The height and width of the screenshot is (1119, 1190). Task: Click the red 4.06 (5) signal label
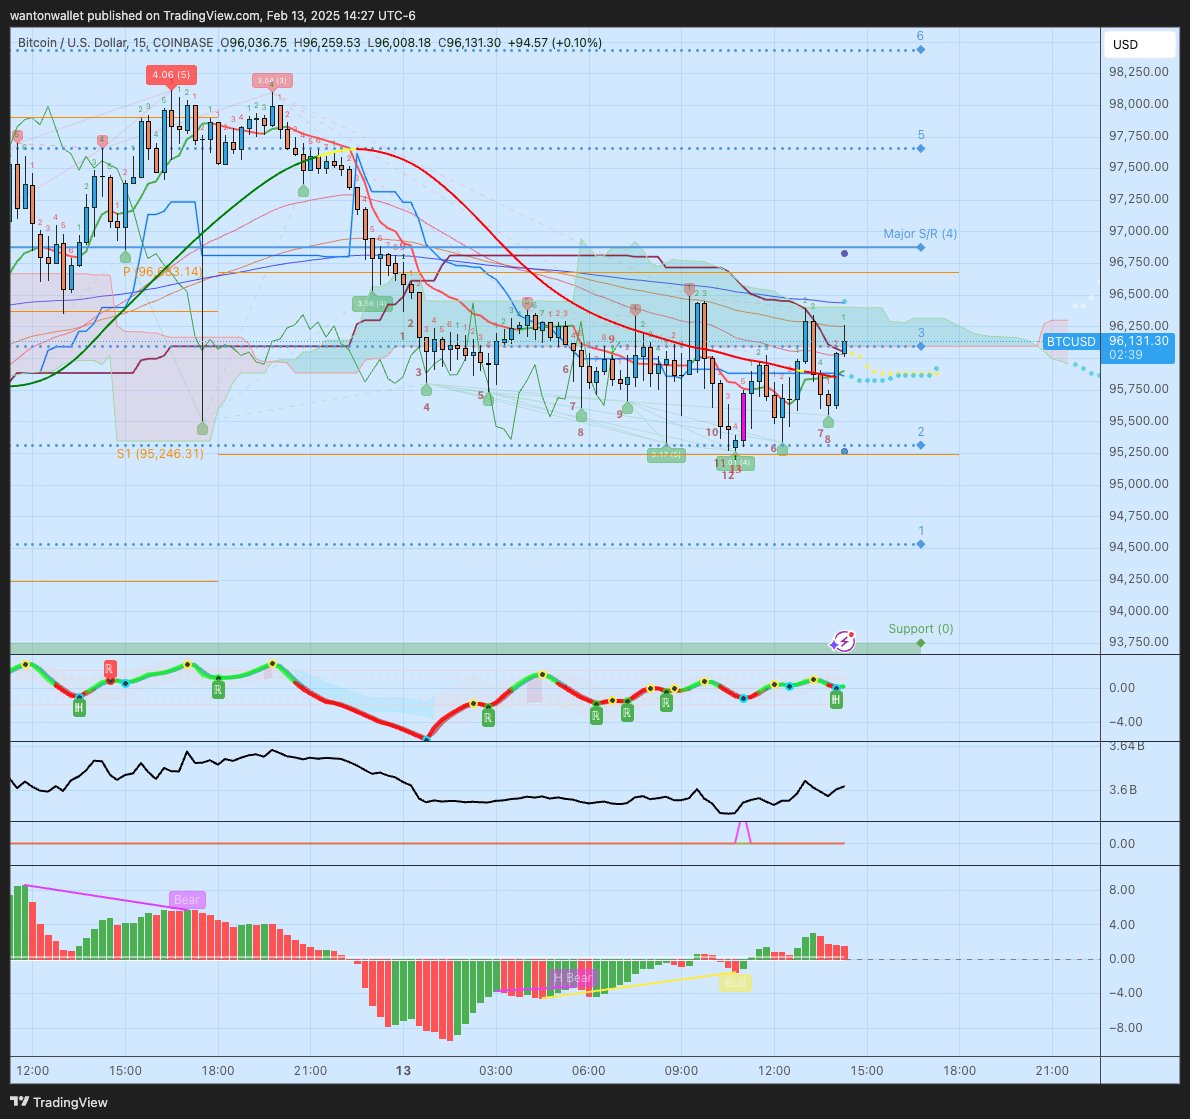[x=172, y=74]
